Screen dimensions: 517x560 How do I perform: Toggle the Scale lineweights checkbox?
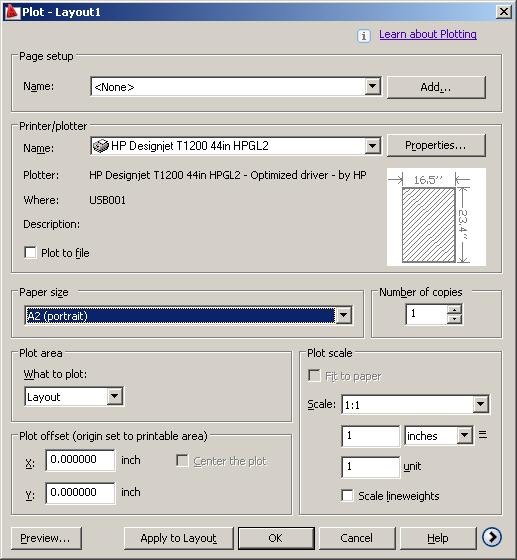pyautogui.click(x=347, y=495)
